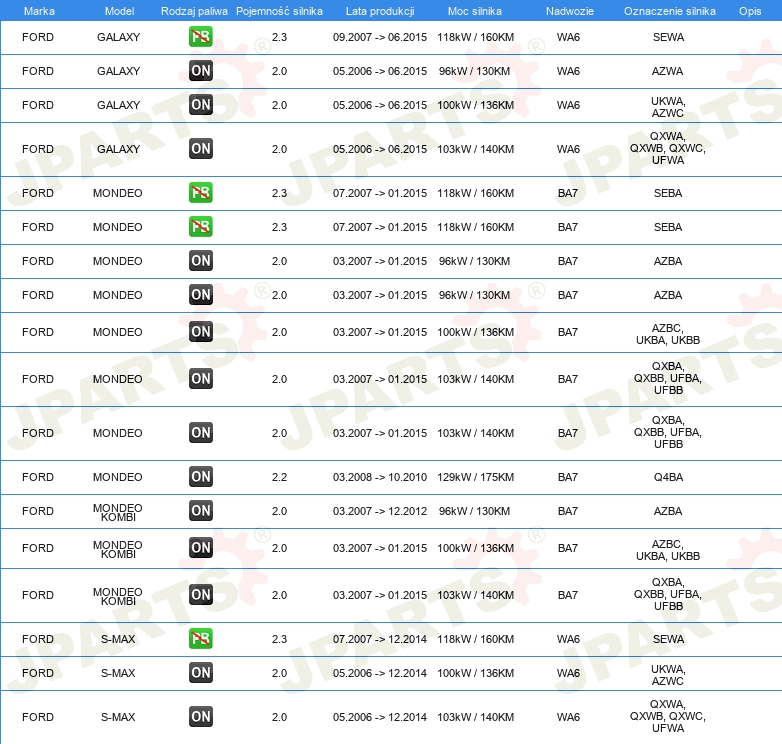Image resolution: width=782 pixels, height=744 pixels.
Task: Select engine code Q4BA
Action: [668, 477]
